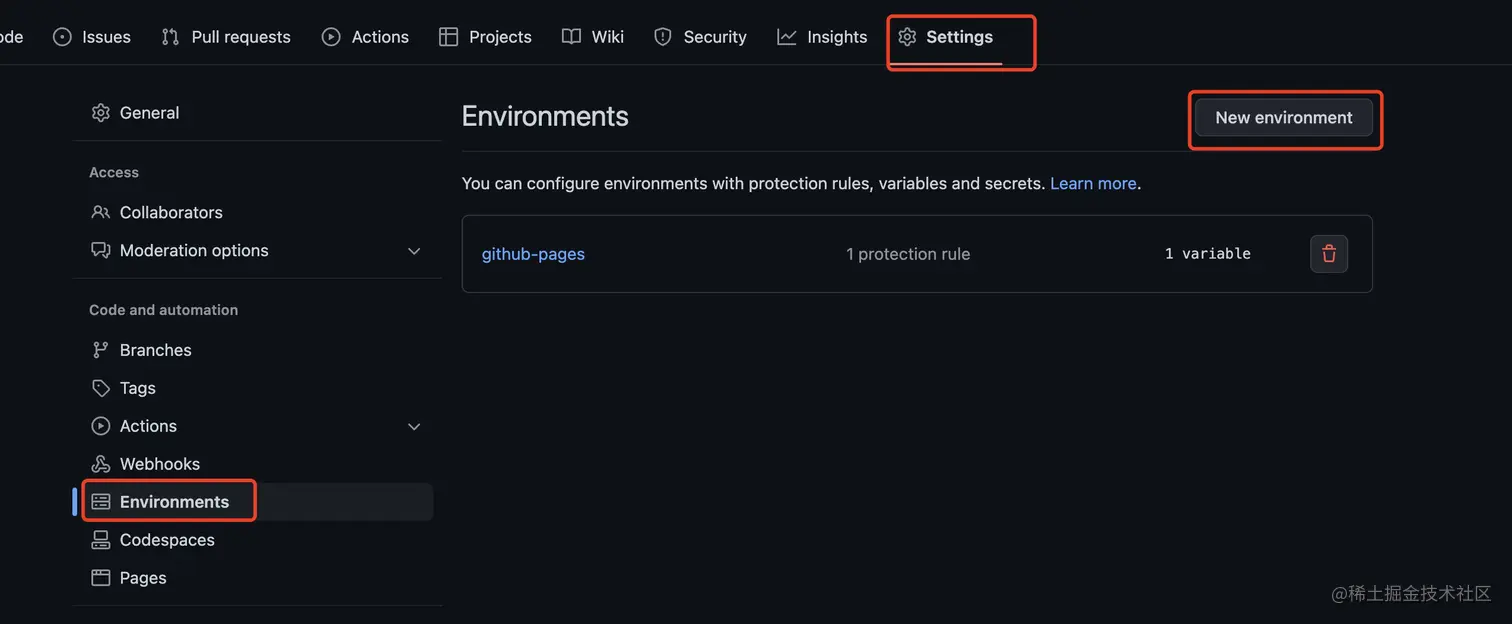Viewport: 1512px width, 624px height.
Task: Switch to the Insights tab
Action: coord(823,37)
